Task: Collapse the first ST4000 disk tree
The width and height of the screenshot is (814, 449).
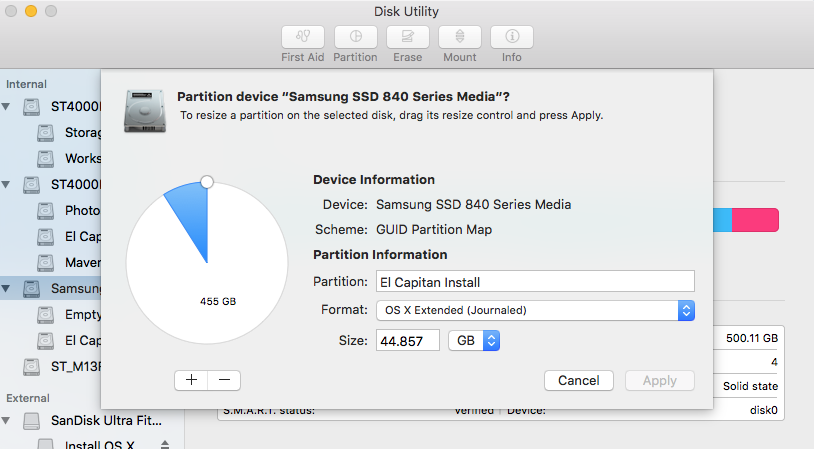Action: click(6, 107)
